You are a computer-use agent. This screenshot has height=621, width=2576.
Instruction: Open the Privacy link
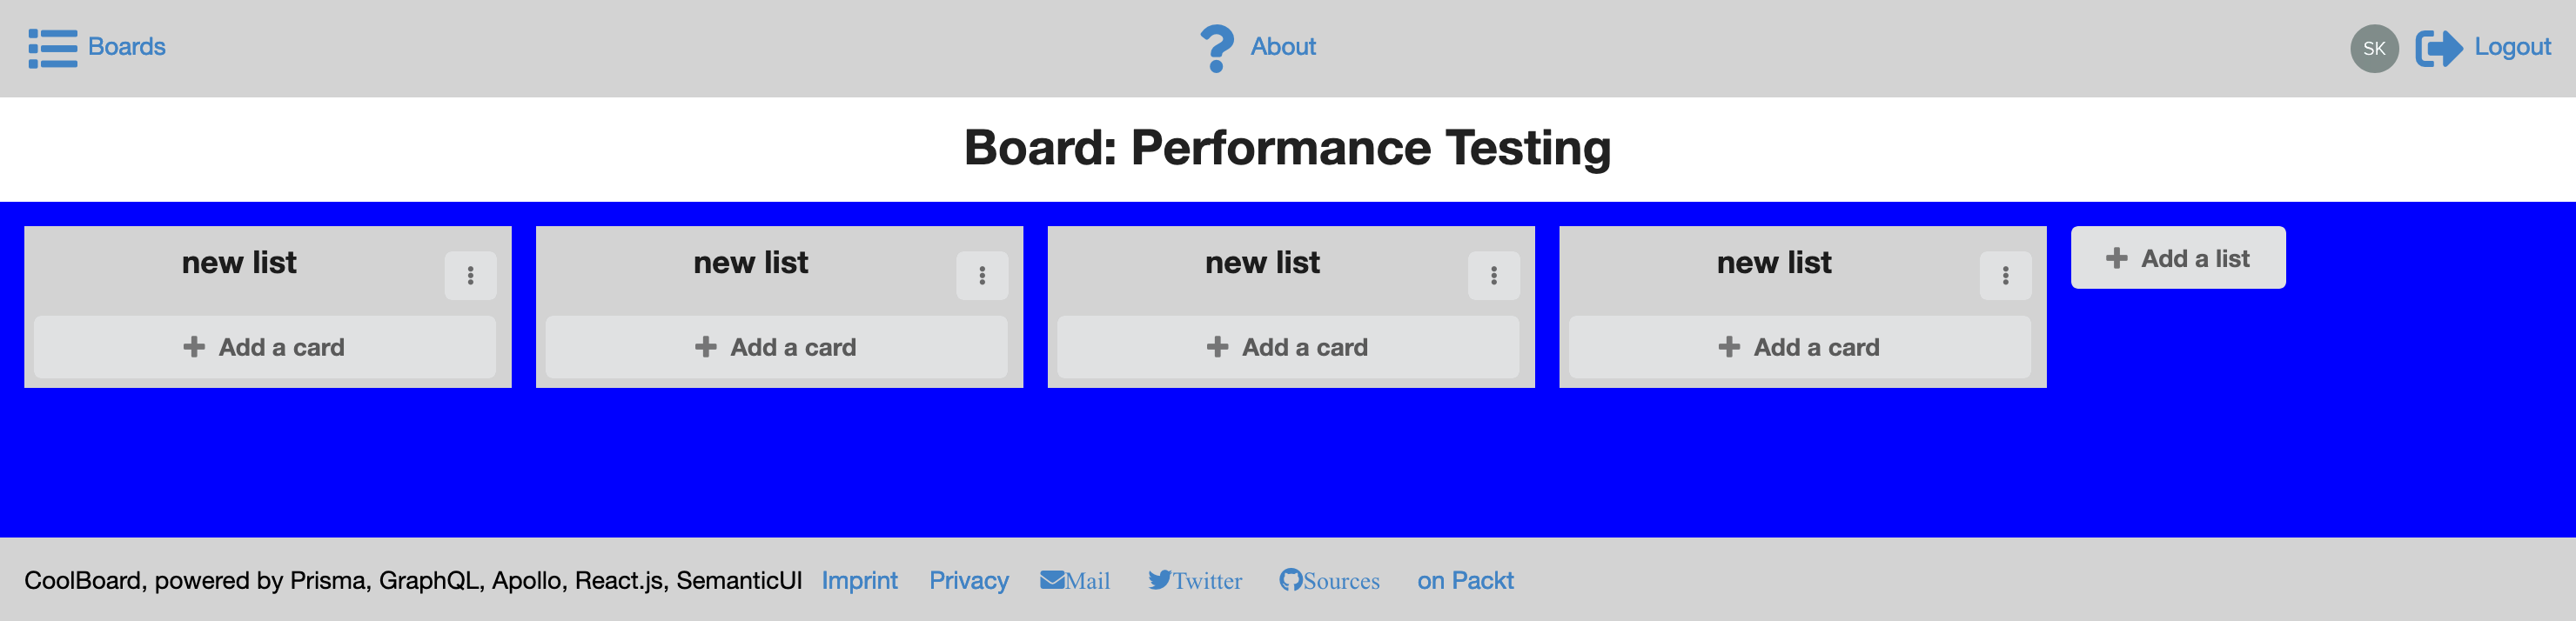click(x=968, y=580)
